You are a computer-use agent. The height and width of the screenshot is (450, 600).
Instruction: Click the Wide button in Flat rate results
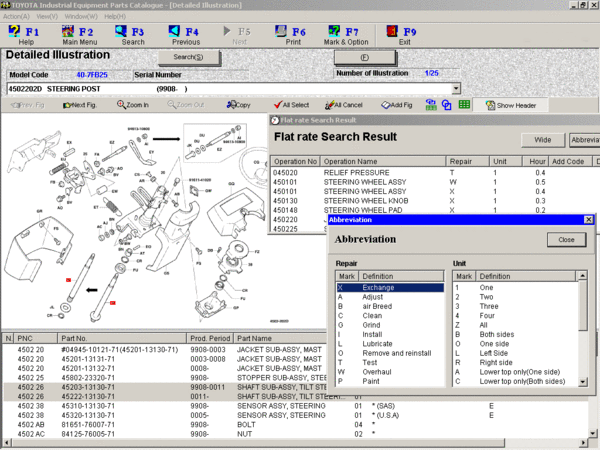(x=543, y=140)
